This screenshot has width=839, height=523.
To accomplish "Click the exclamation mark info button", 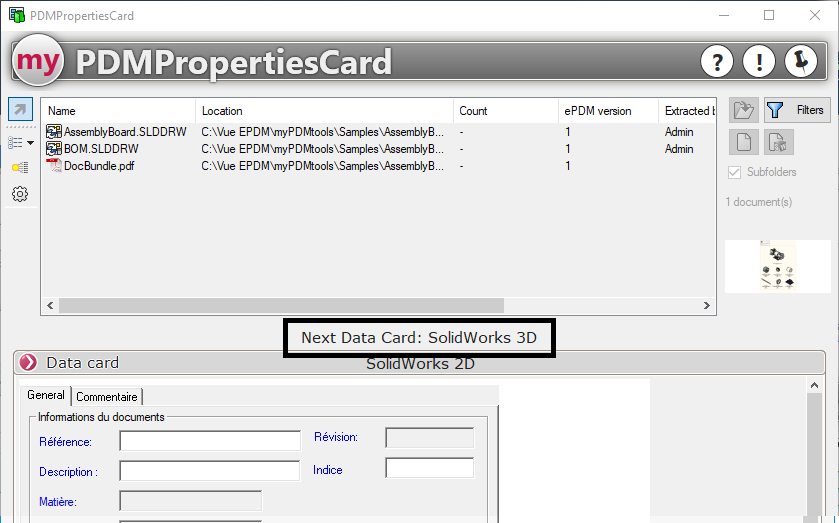I will (759, 62).
